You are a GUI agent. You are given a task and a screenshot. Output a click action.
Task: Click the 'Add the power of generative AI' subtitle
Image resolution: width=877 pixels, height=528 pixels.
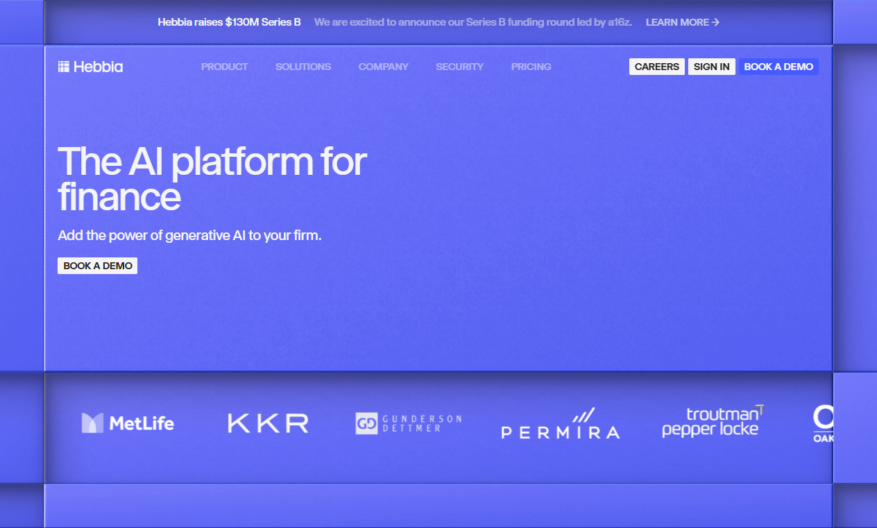point(190,235)
